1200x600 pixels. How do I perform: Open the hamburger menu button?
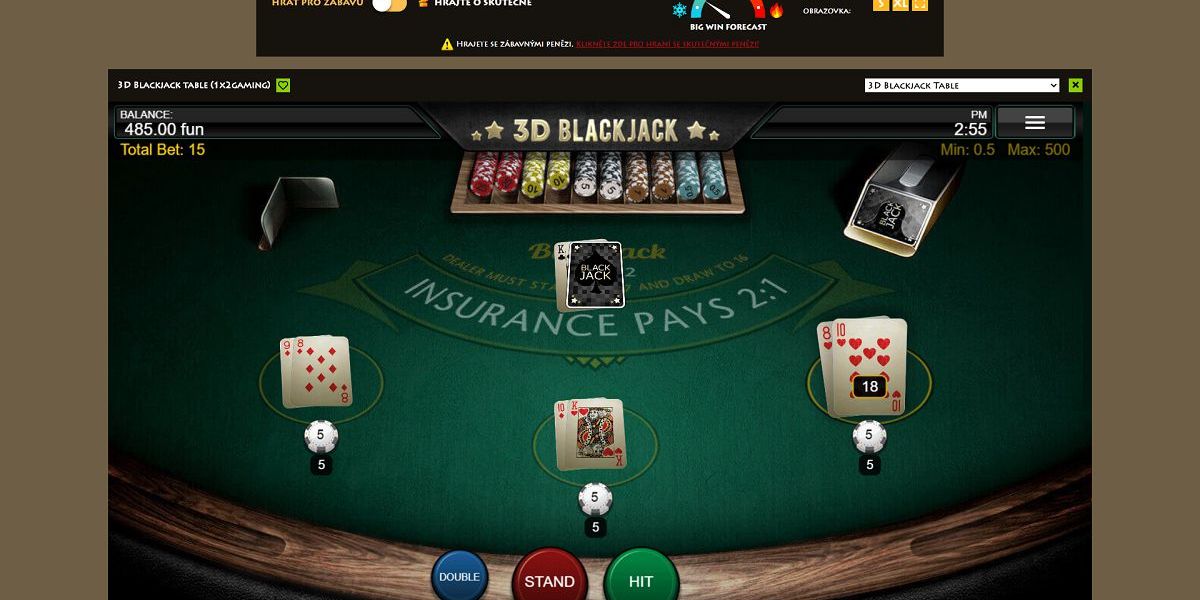pyautogui.click(x=1035, y=122)
